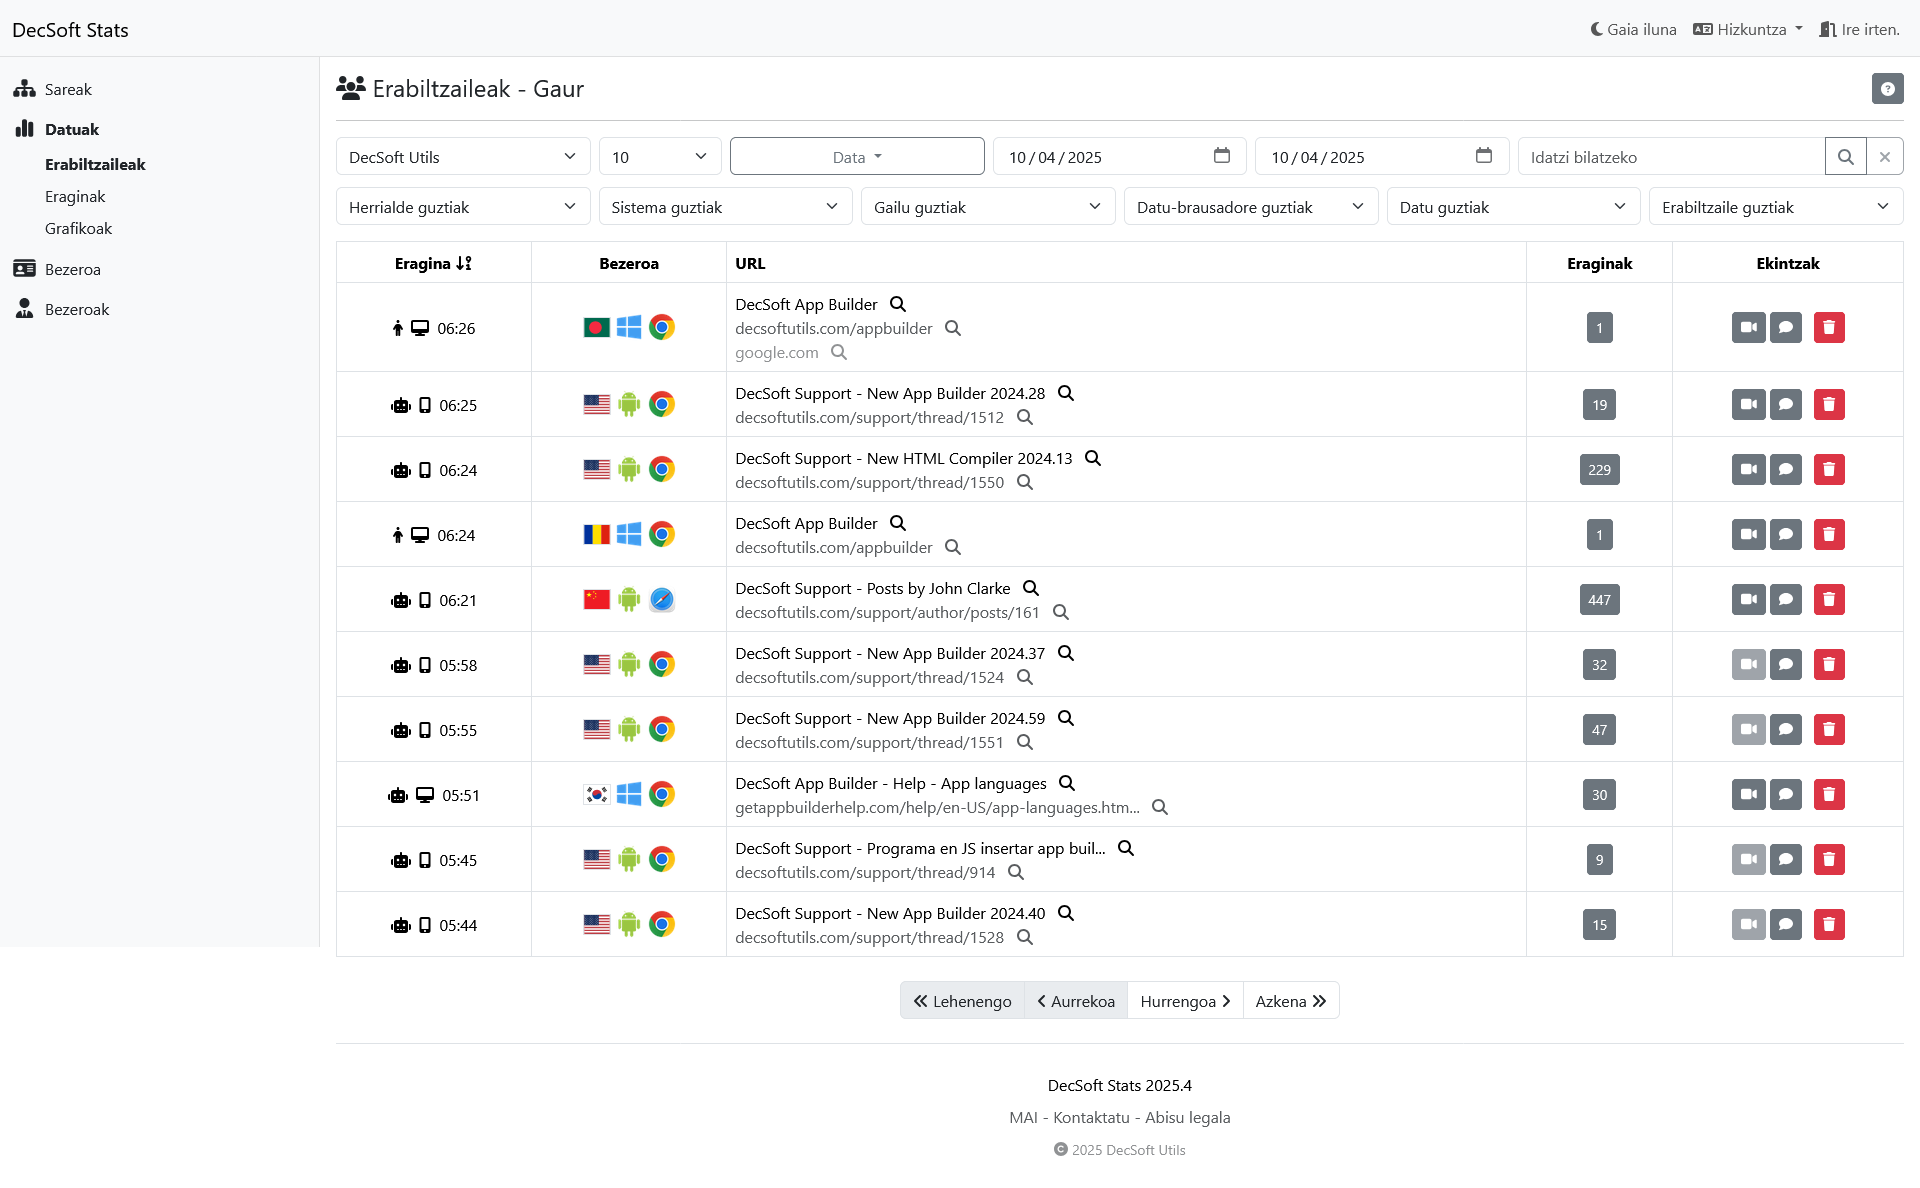Click the red delete icon for 06:25 visit

(1829, 404)
